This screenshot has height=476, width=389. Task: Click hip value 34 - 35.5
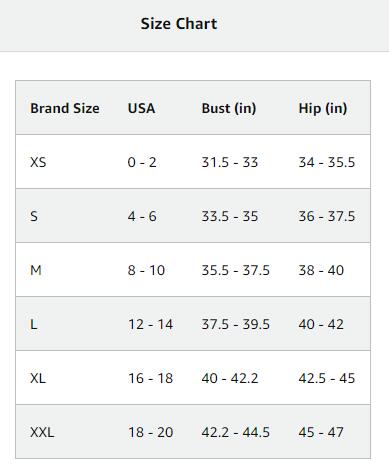(327, 162)
